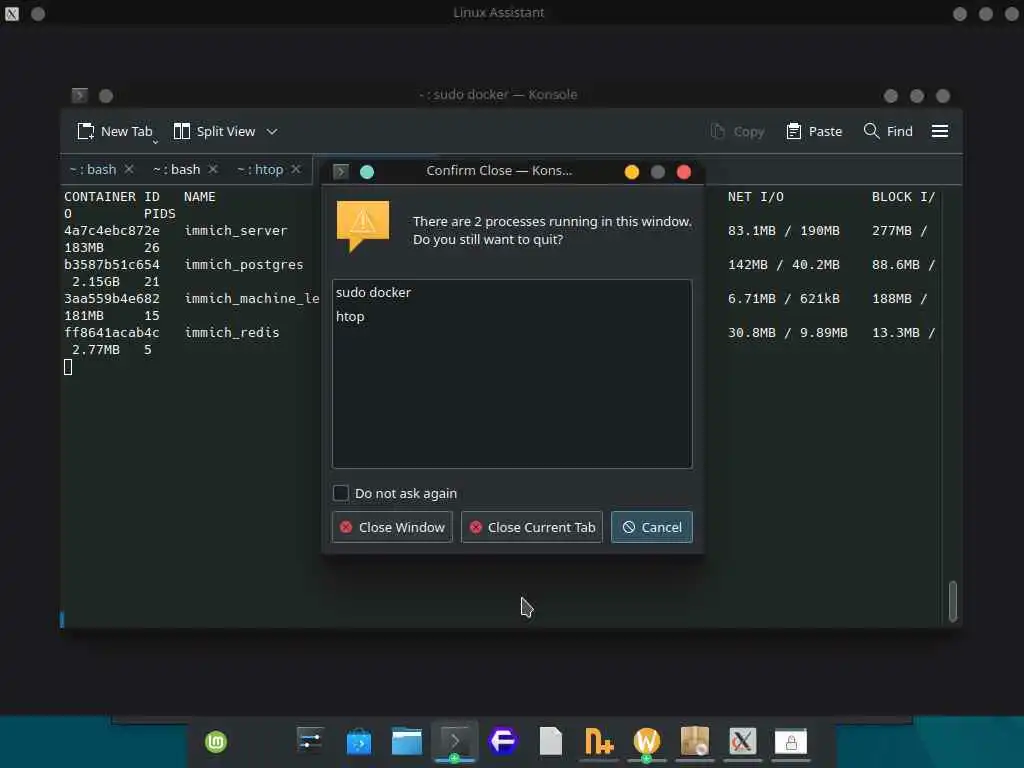This screenshot has width=1024, height=768.
Task: Switch to the second bash tab
Action: (x=176, y=169)
